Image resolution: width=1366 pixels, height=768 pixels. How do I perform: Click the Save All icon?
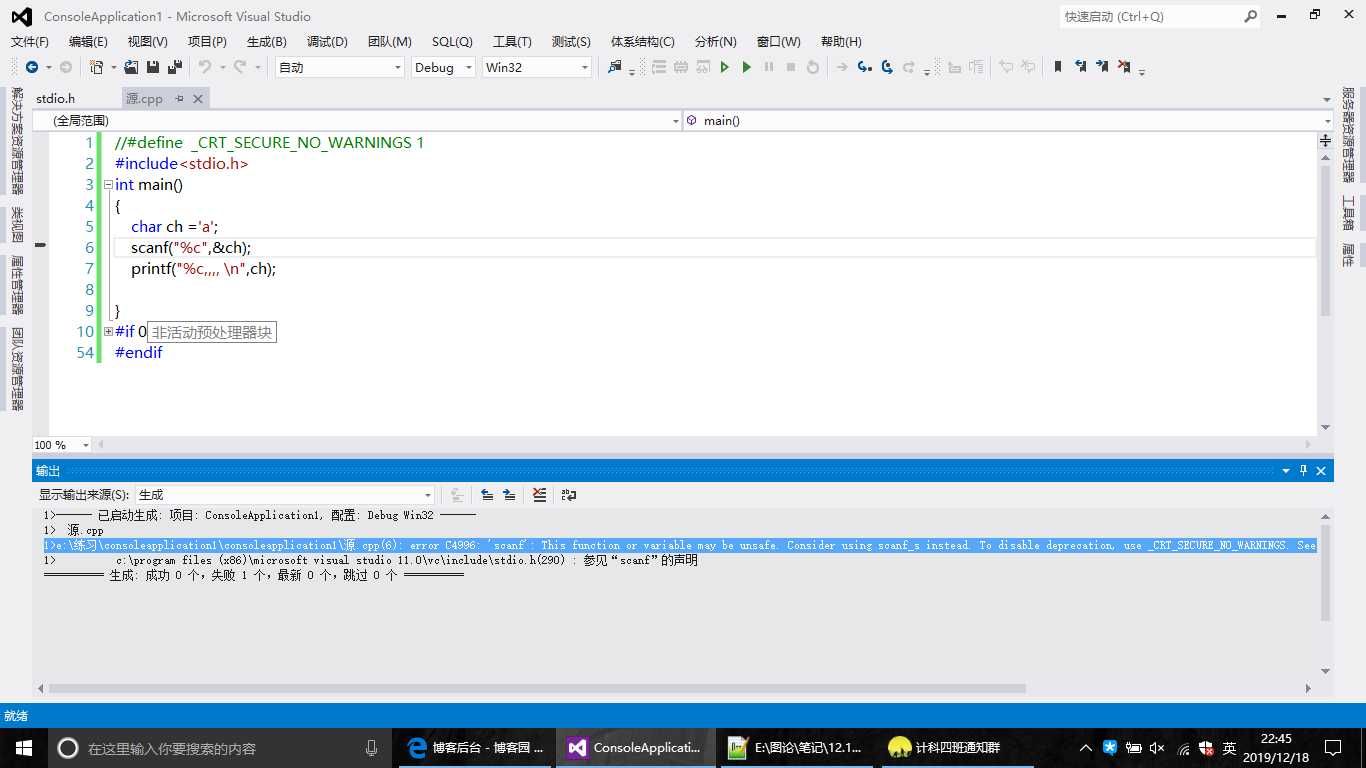pos(175,67)
